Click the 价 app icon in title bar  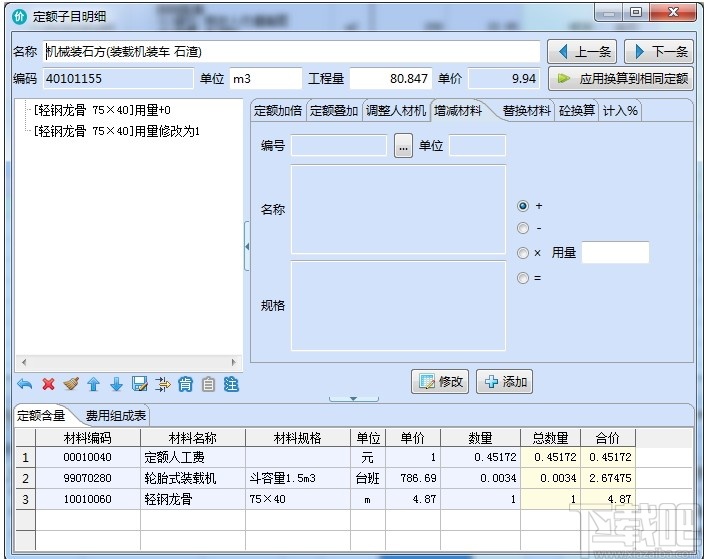(x=20, y=17)
